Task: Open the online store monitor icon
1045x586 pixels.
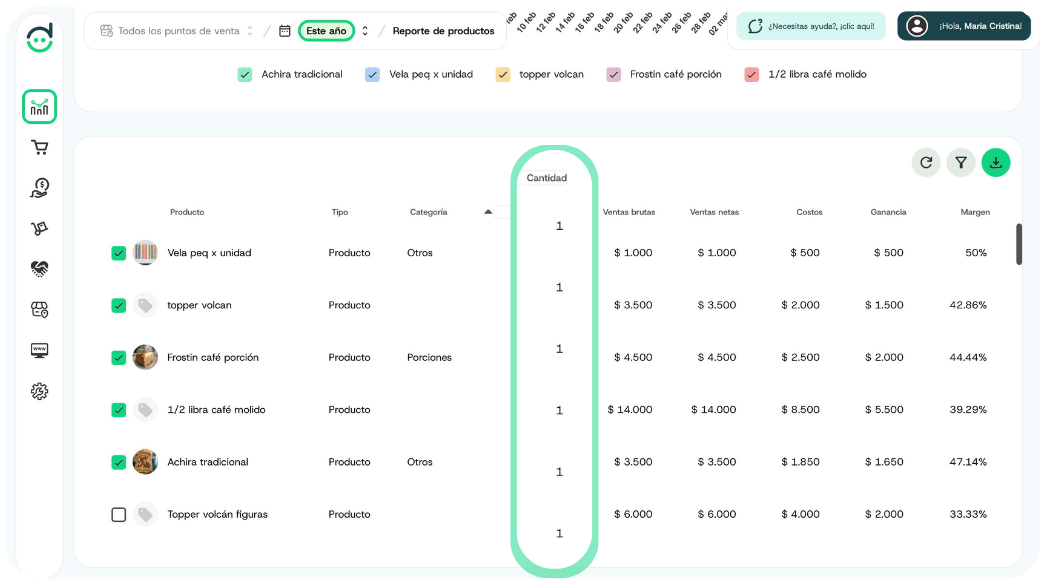Action: [39, 350]
